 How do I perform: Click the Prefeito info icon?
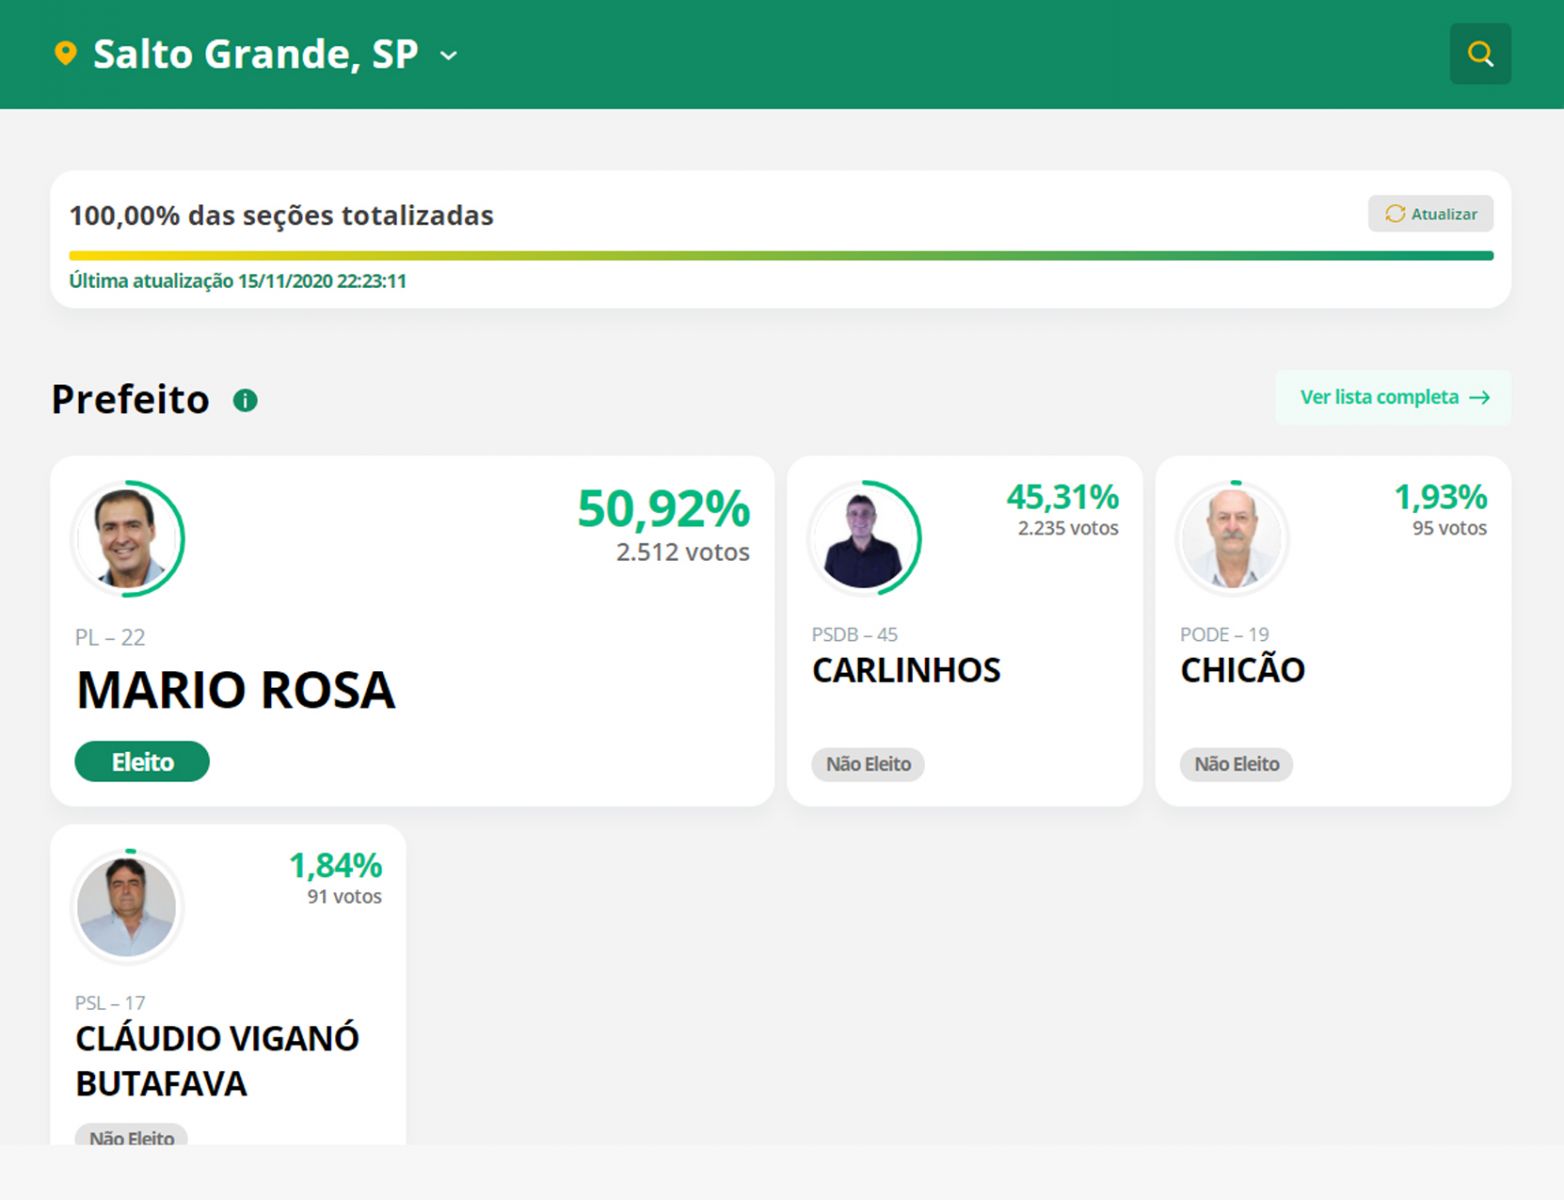click(x=245, y=400)
